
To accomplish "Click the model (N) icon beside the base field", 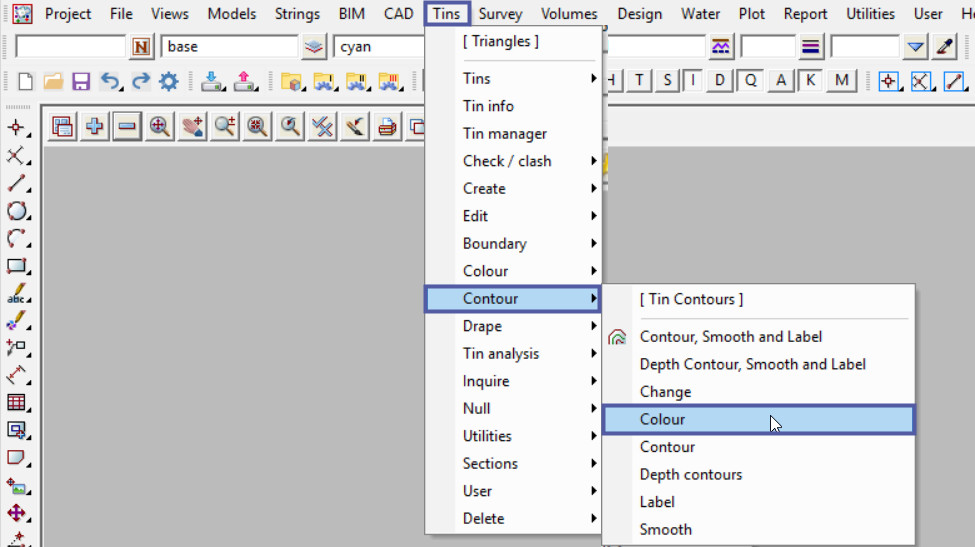I will 142,47.
